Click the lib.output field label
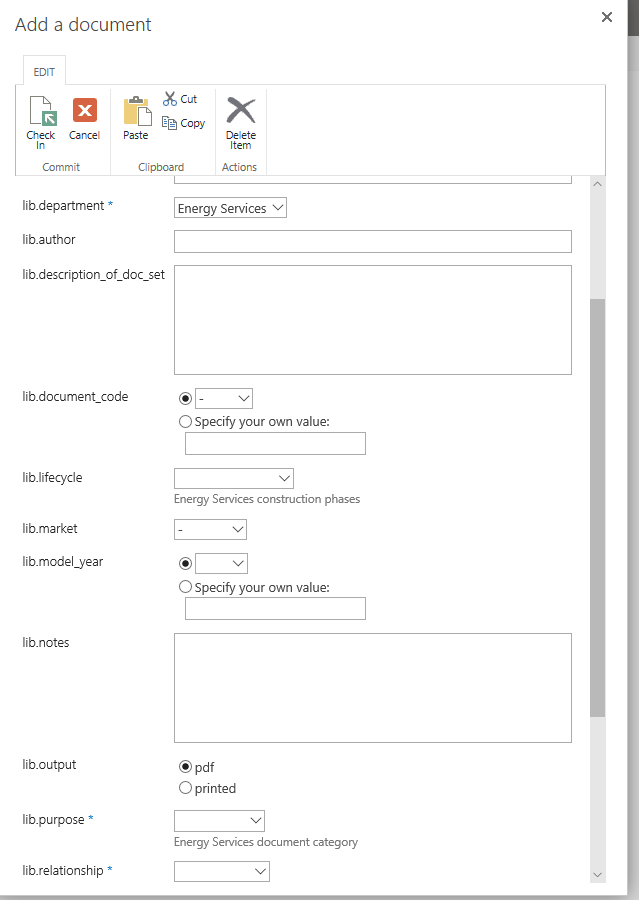639x900 pixels. pos(49,765)
